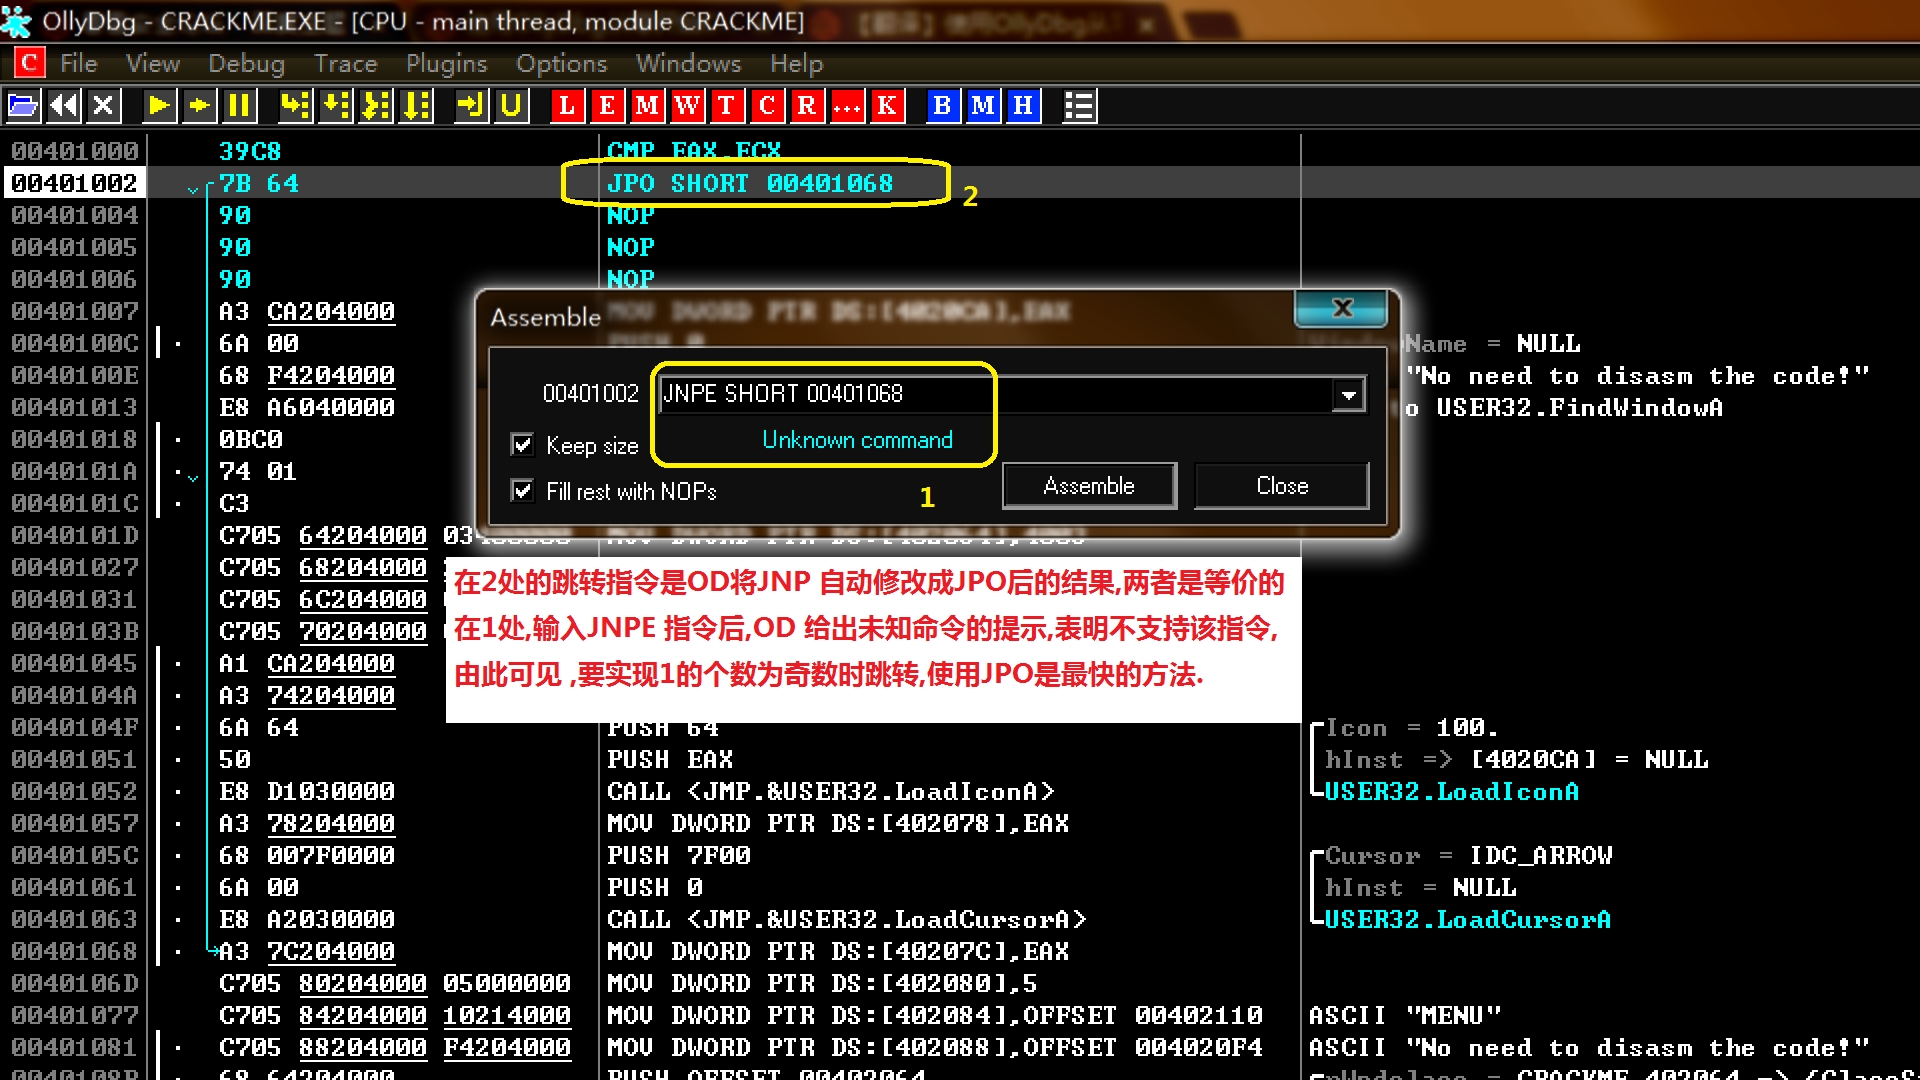Expand the assemble command history dropdown

pyautogui.click(x=1349, y=394)
